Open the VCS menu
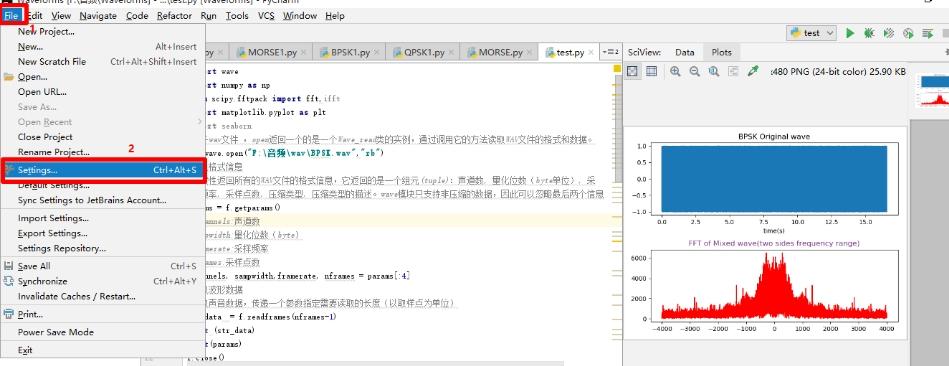The width and height of the screenshot is (949, 366). 266,16
